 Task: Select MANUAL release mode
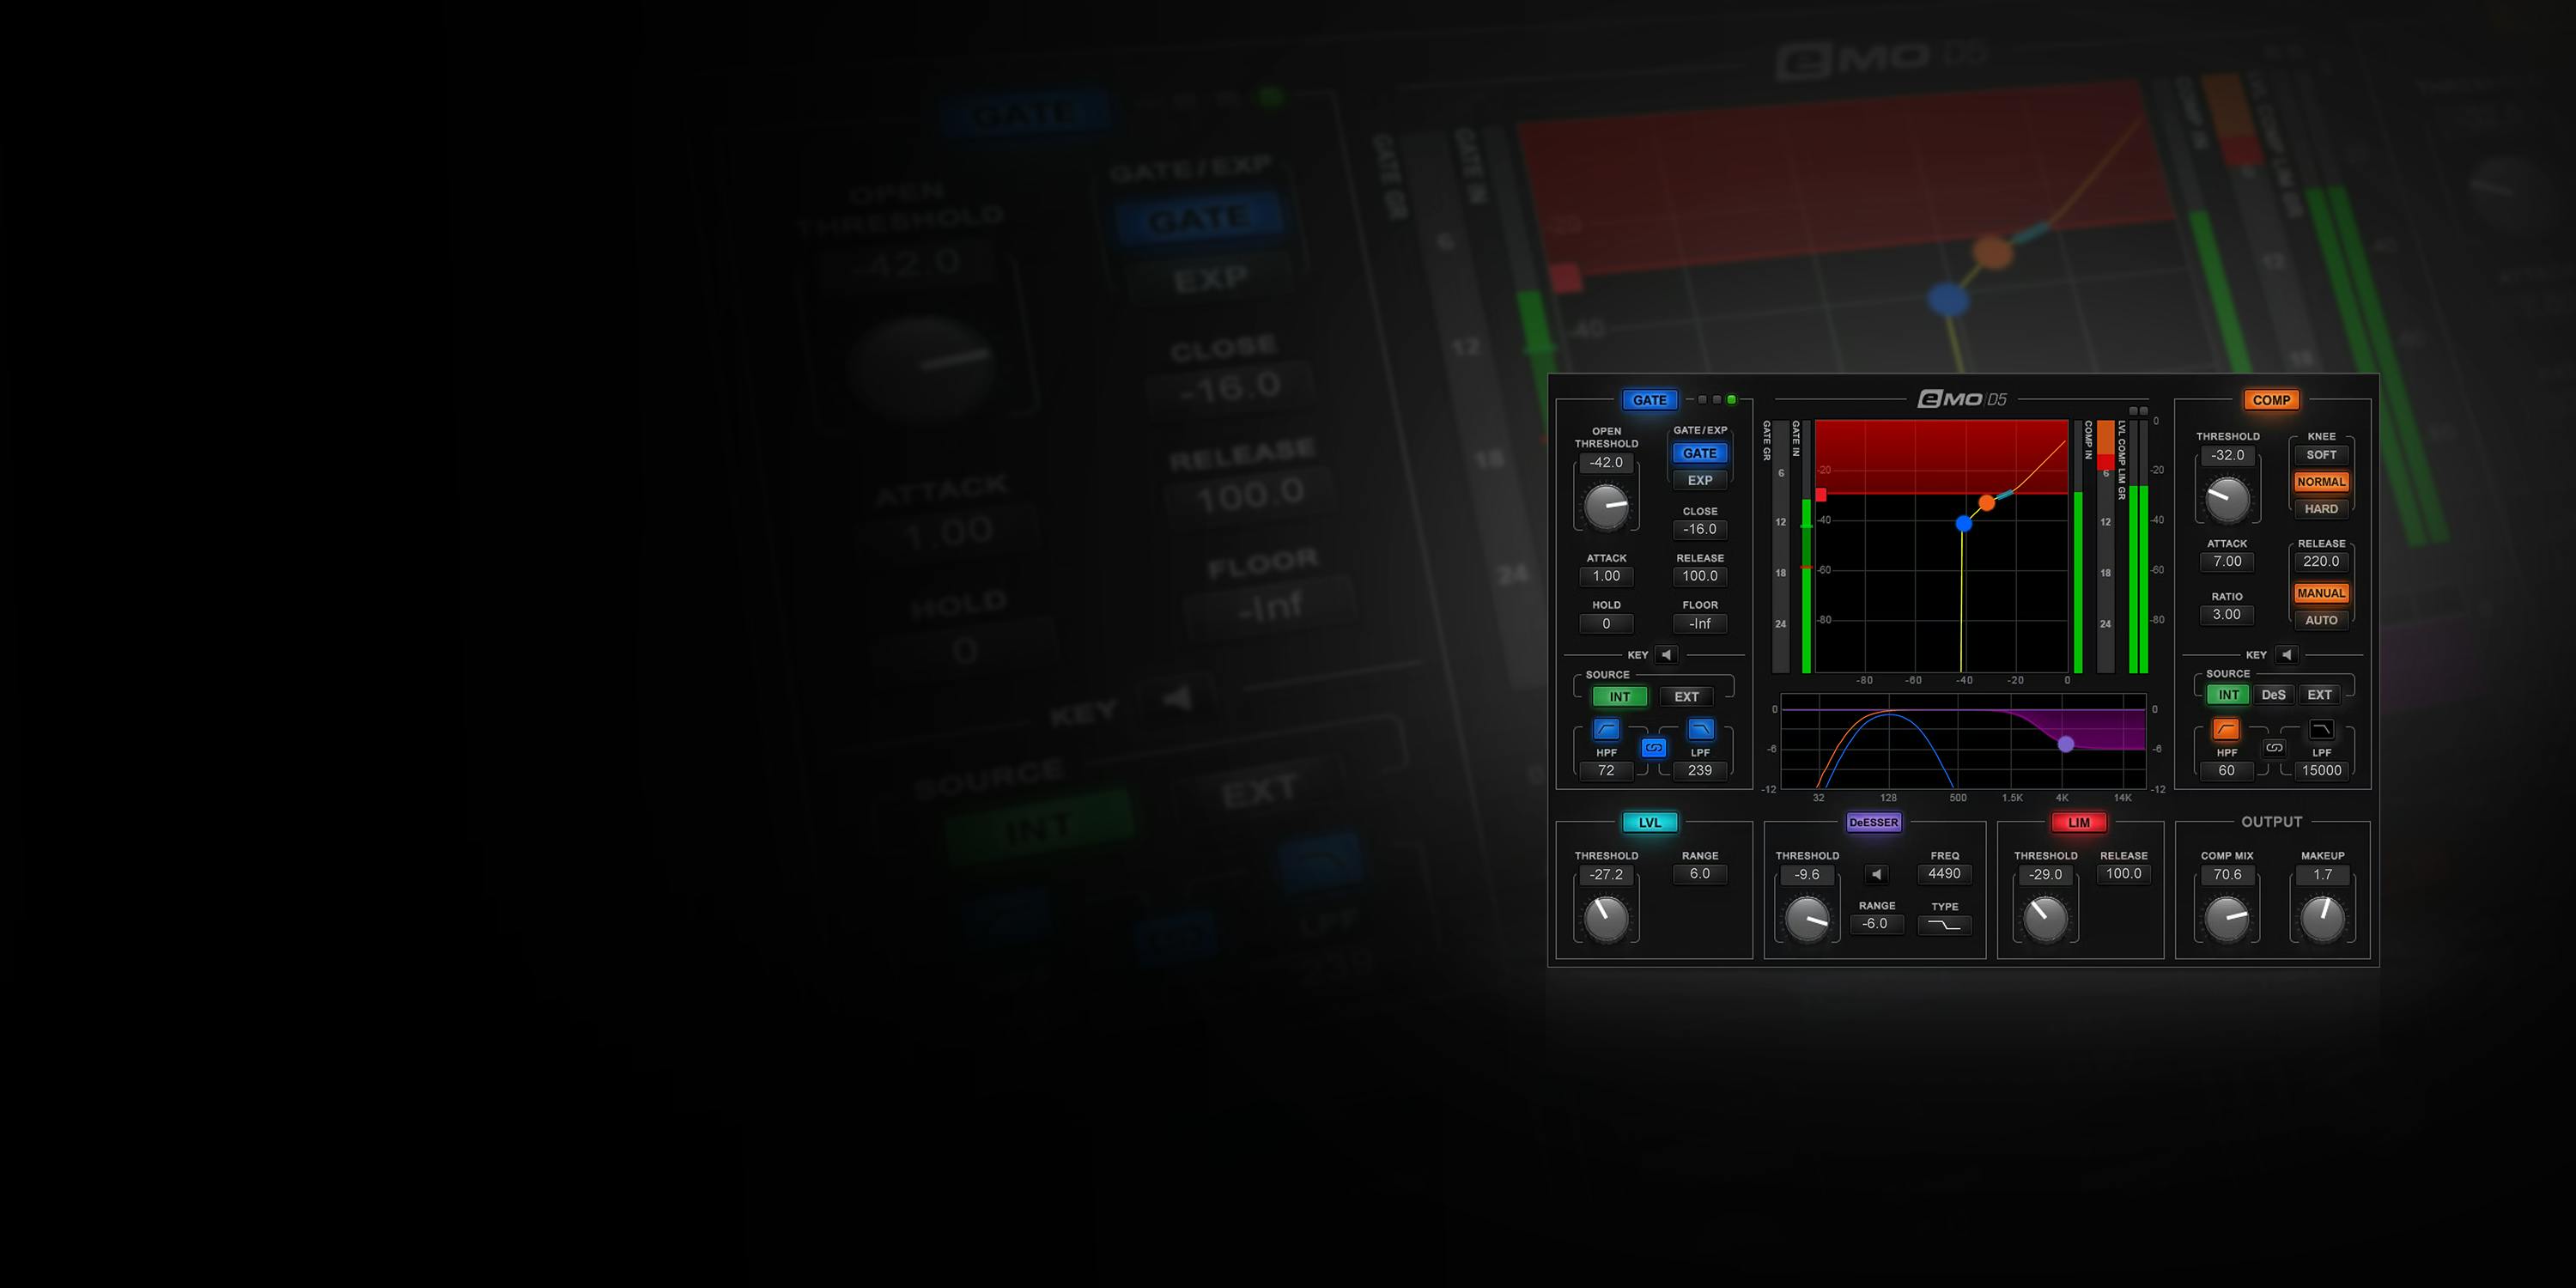pyautogui.click(x=2321, y=593)
